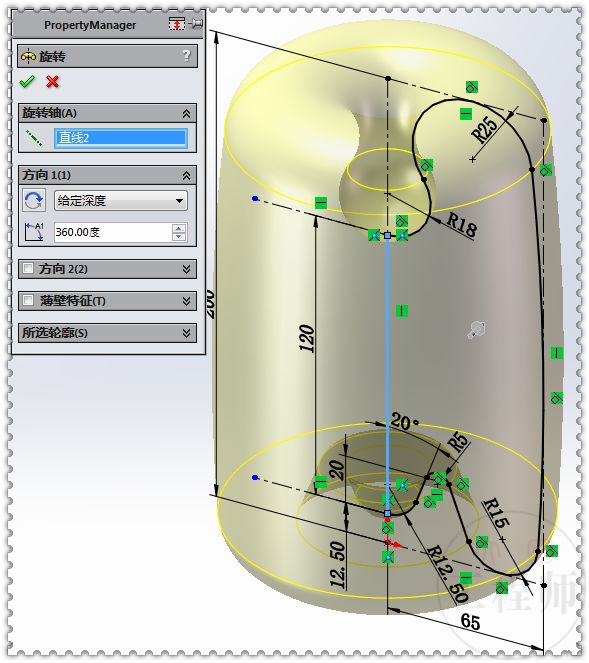Confirm the revolve with green checkmark
The height and width of the screenshot is (663, 589).
pyautogui.click(x=27, y=81)
